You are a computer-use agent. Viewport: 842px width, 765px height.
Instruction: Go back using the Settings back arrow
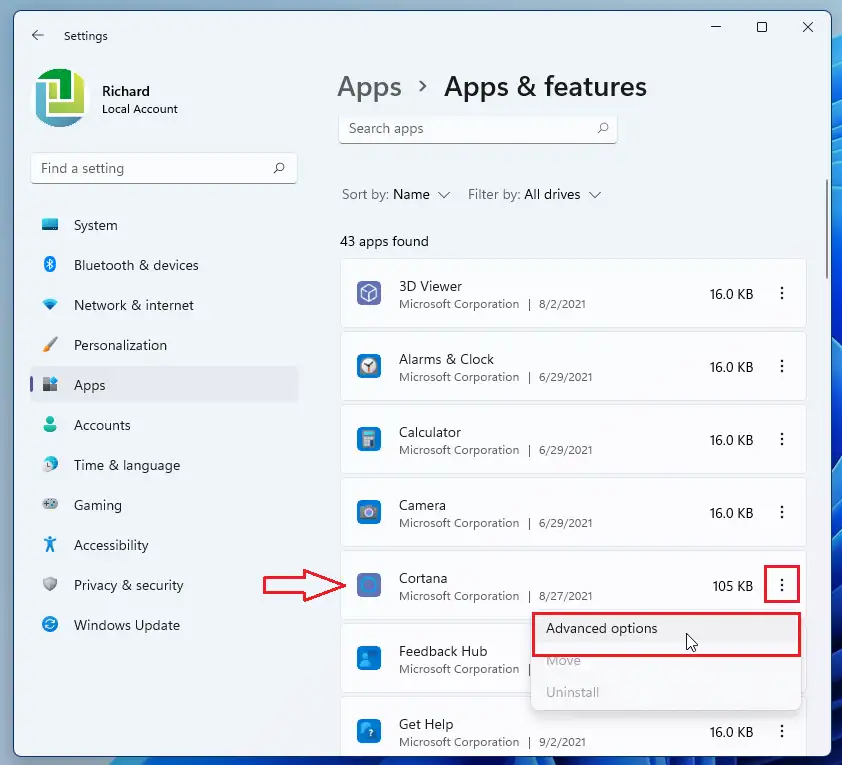click(x=38, y=35)
